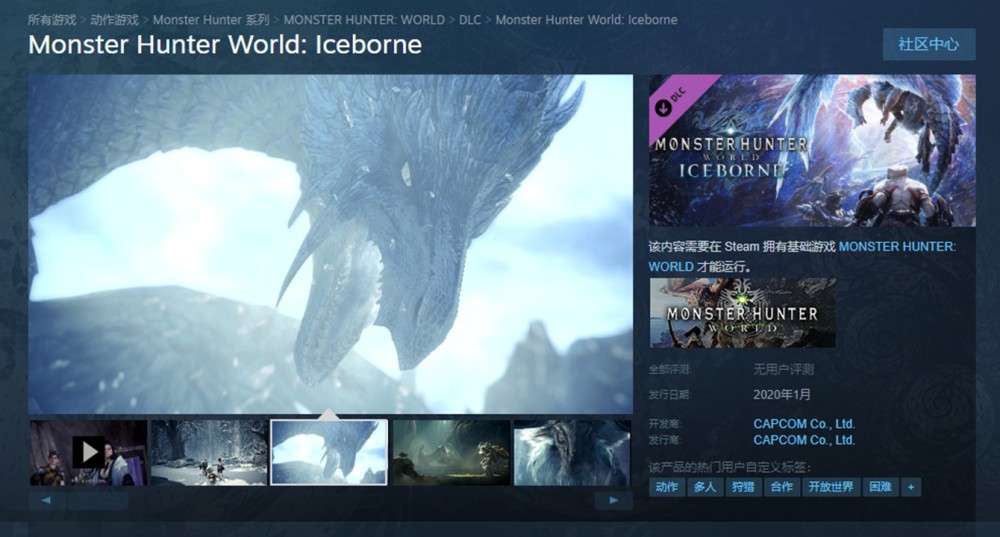The height and width of the screenshot is (537, 1000).
Task: Play the trailer video thumbnail
Action: [x=89, y=452]
